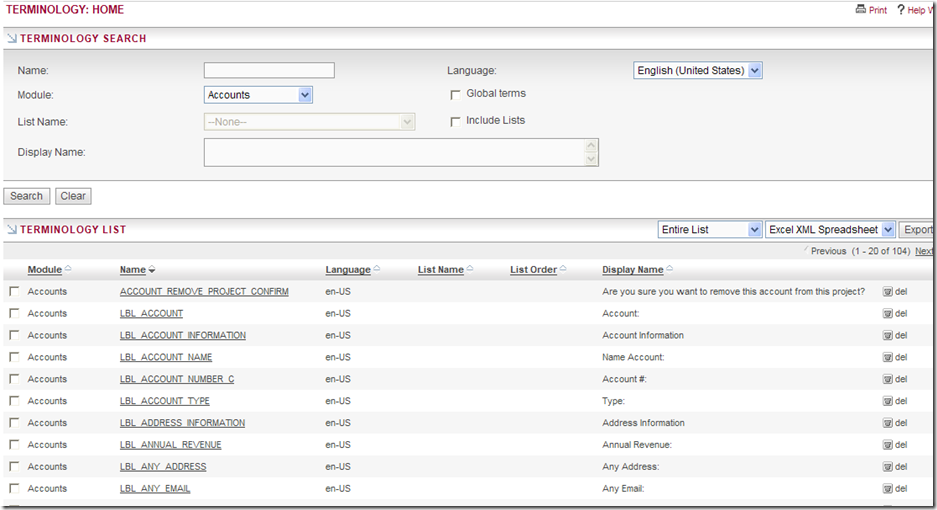This screenshot has width=937, height=510.
Task: Enable the Global terms checkbox
Action: [455, 94]
